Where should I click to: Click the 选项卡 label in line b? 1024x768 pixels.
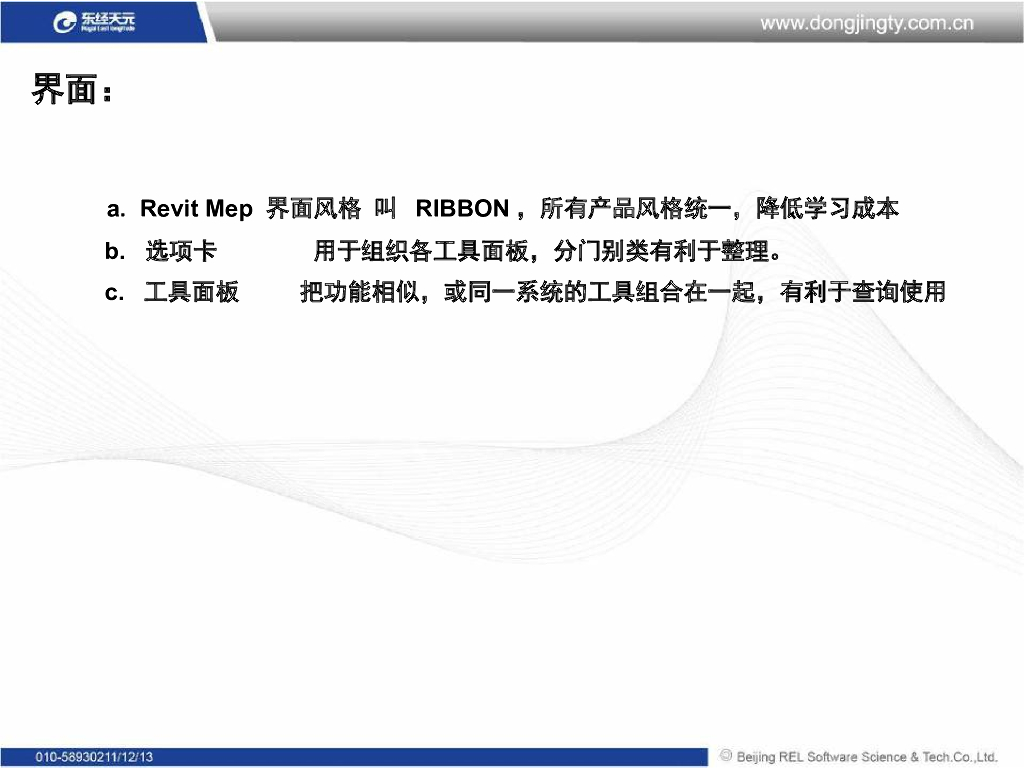pos(180,251)
